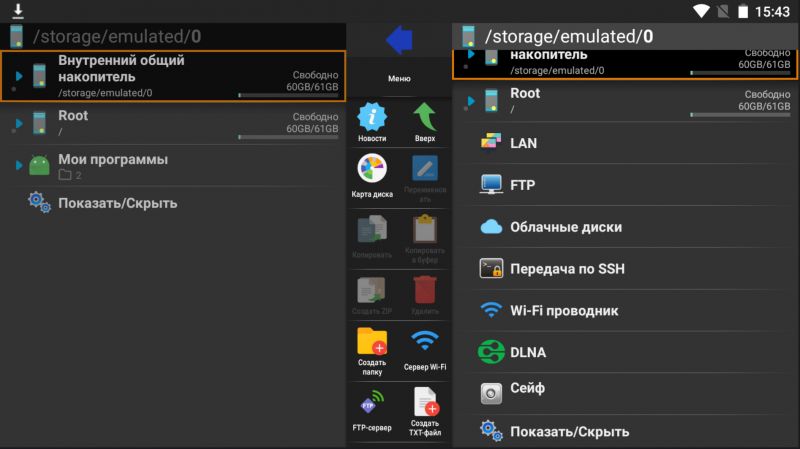Select Root row in left pane

pyautogui.click(x=173, y=123)
